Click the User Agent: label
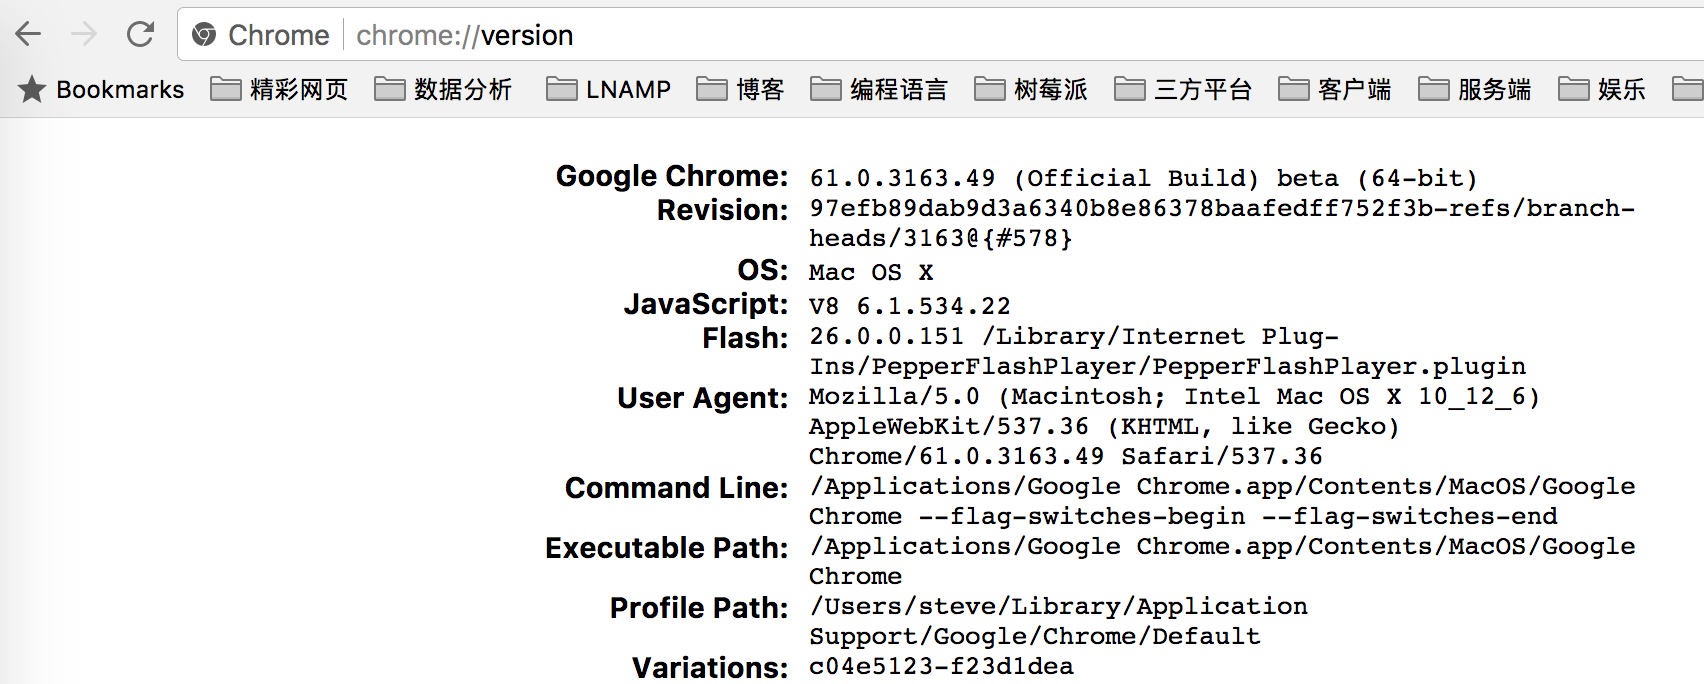Viewport: 1704px width, 684px height. click(x=703, y=398)
